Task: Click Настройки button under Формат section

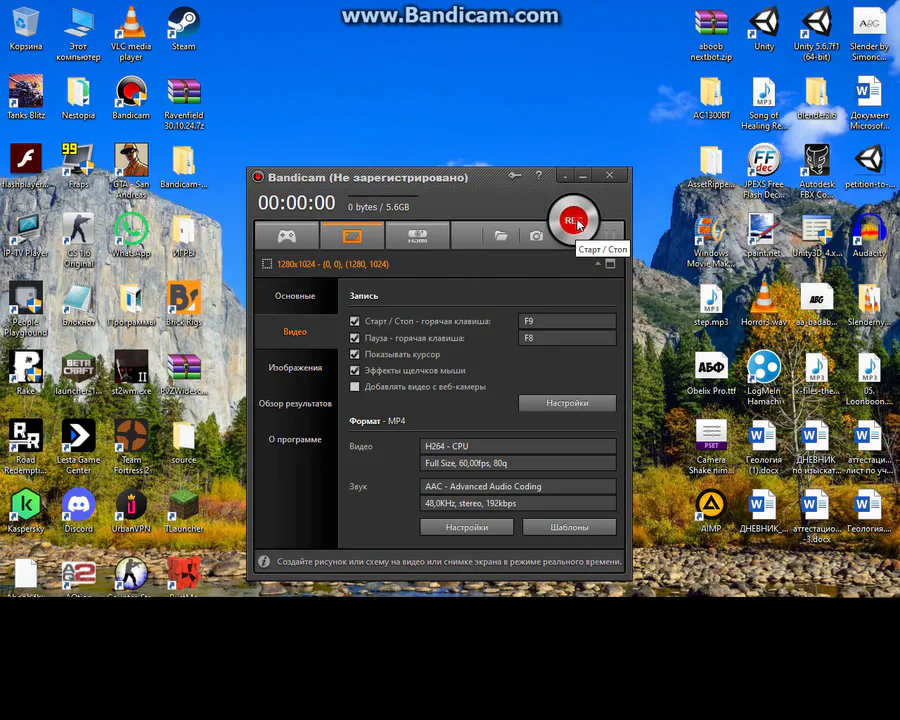Action: [467, 527]
